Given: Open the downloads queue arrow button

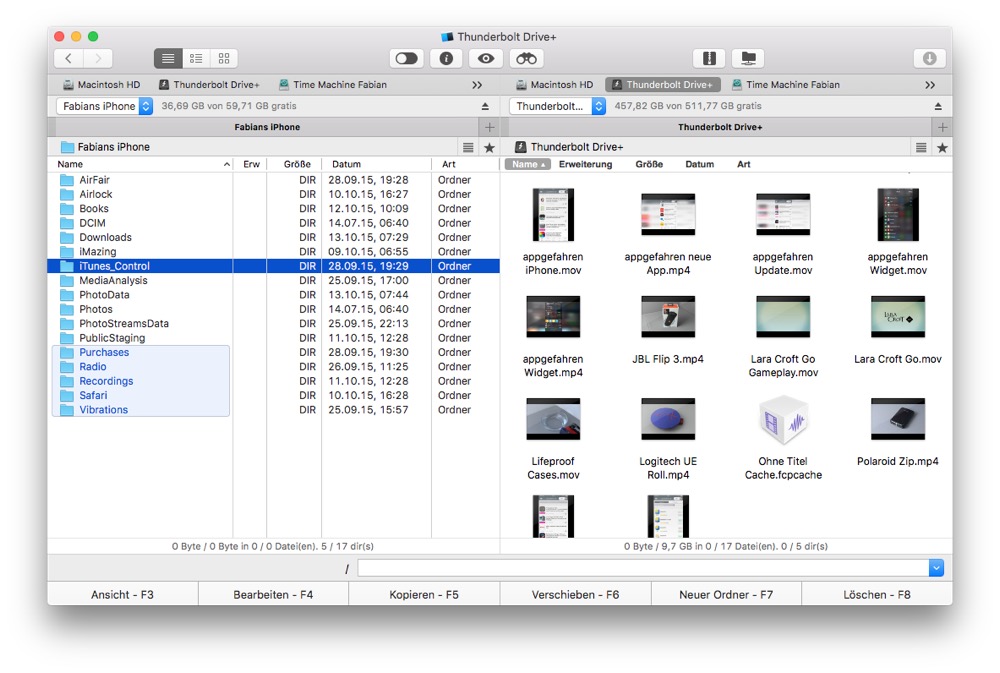Looking at the screenshot, I should click(929, 59).
